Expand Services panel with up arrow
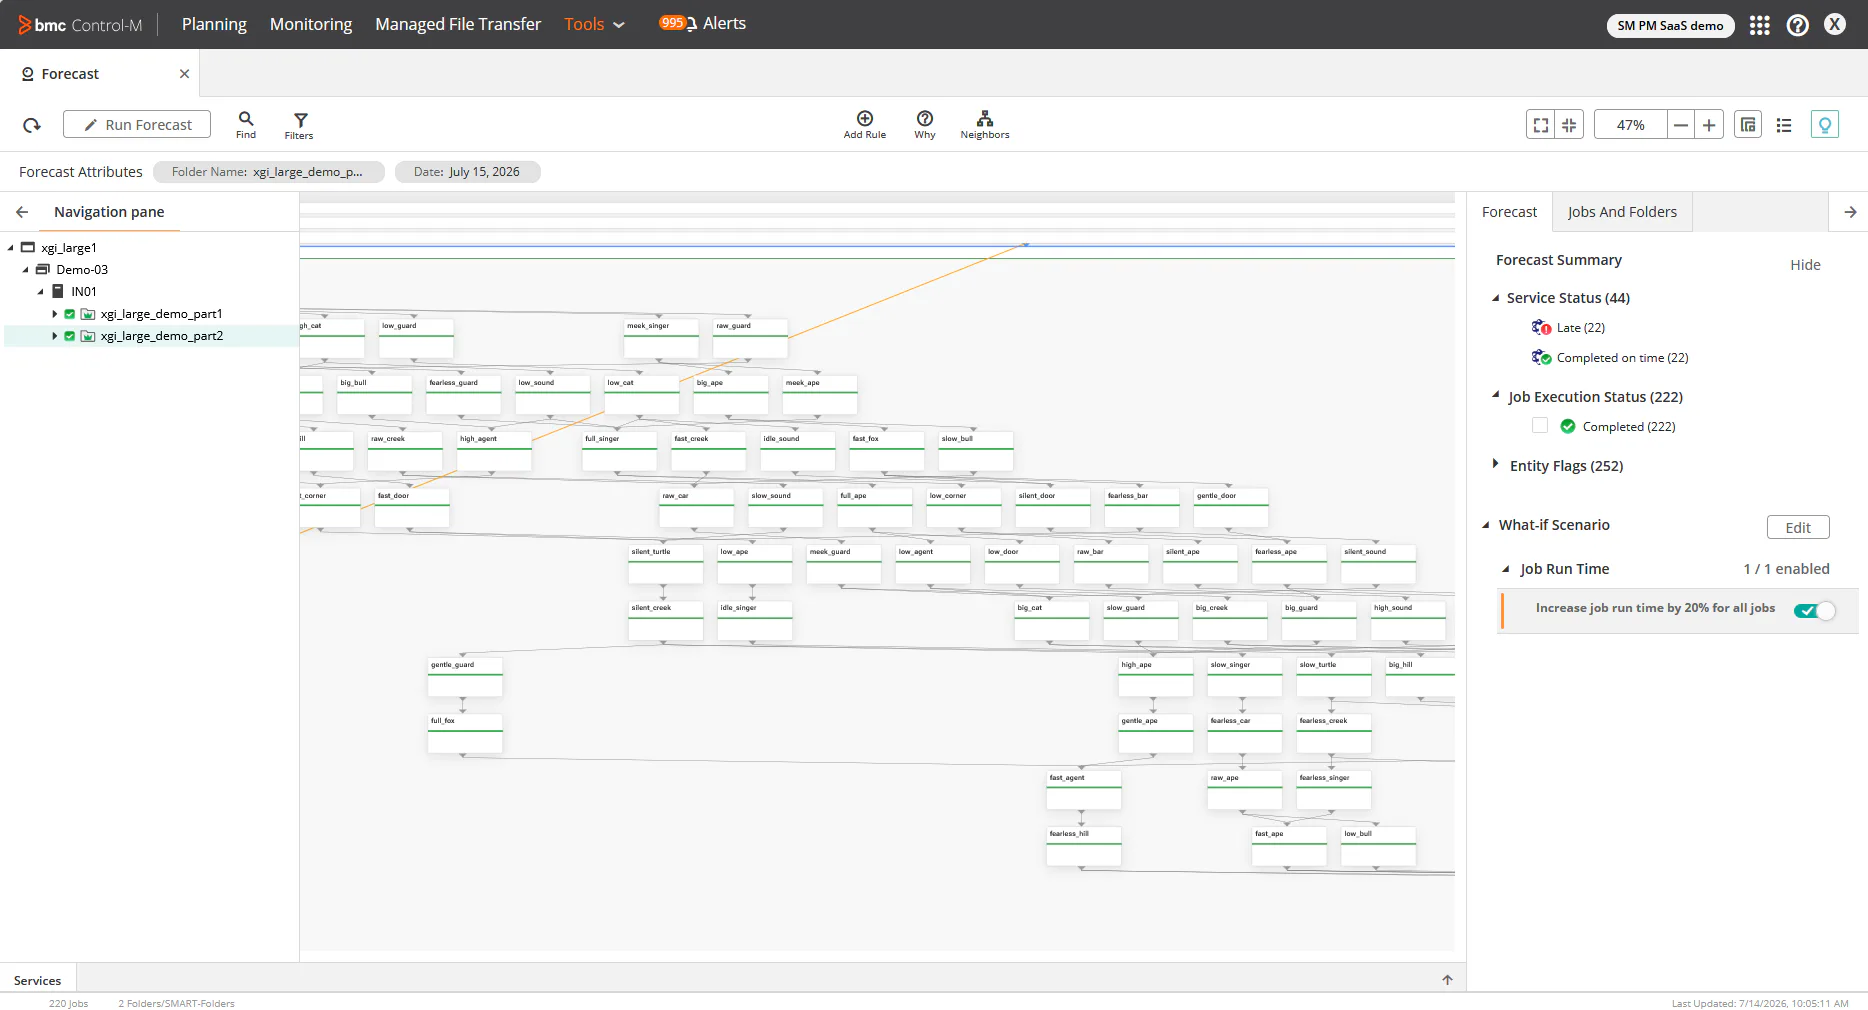Screen dimensions: 1868x1010 point(1447,980)
